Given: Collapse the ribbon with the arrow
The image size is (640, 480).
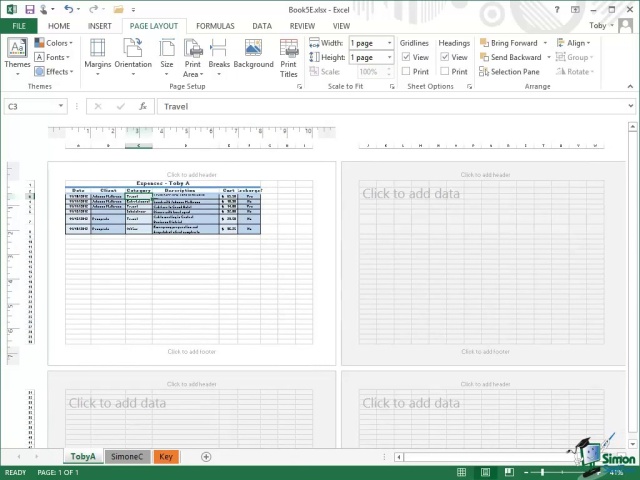Looking at the screenshot, I should click(x=630, y=87).
